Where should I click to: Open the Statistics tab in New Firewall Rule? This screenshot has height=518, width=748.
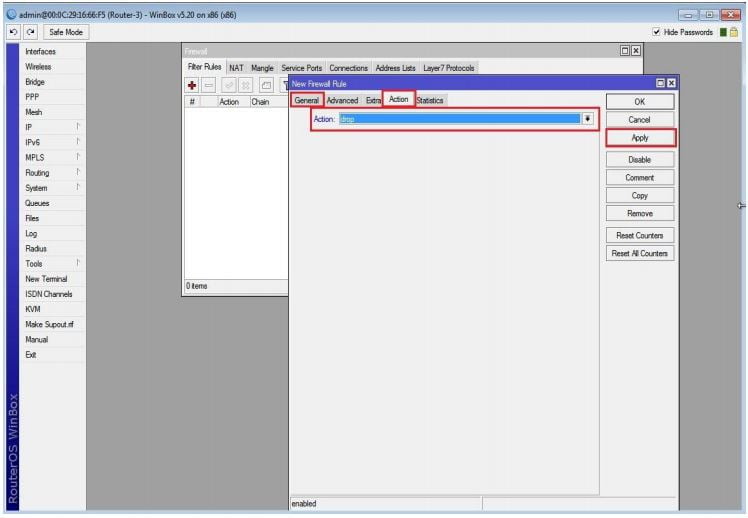tap(429, 100)
